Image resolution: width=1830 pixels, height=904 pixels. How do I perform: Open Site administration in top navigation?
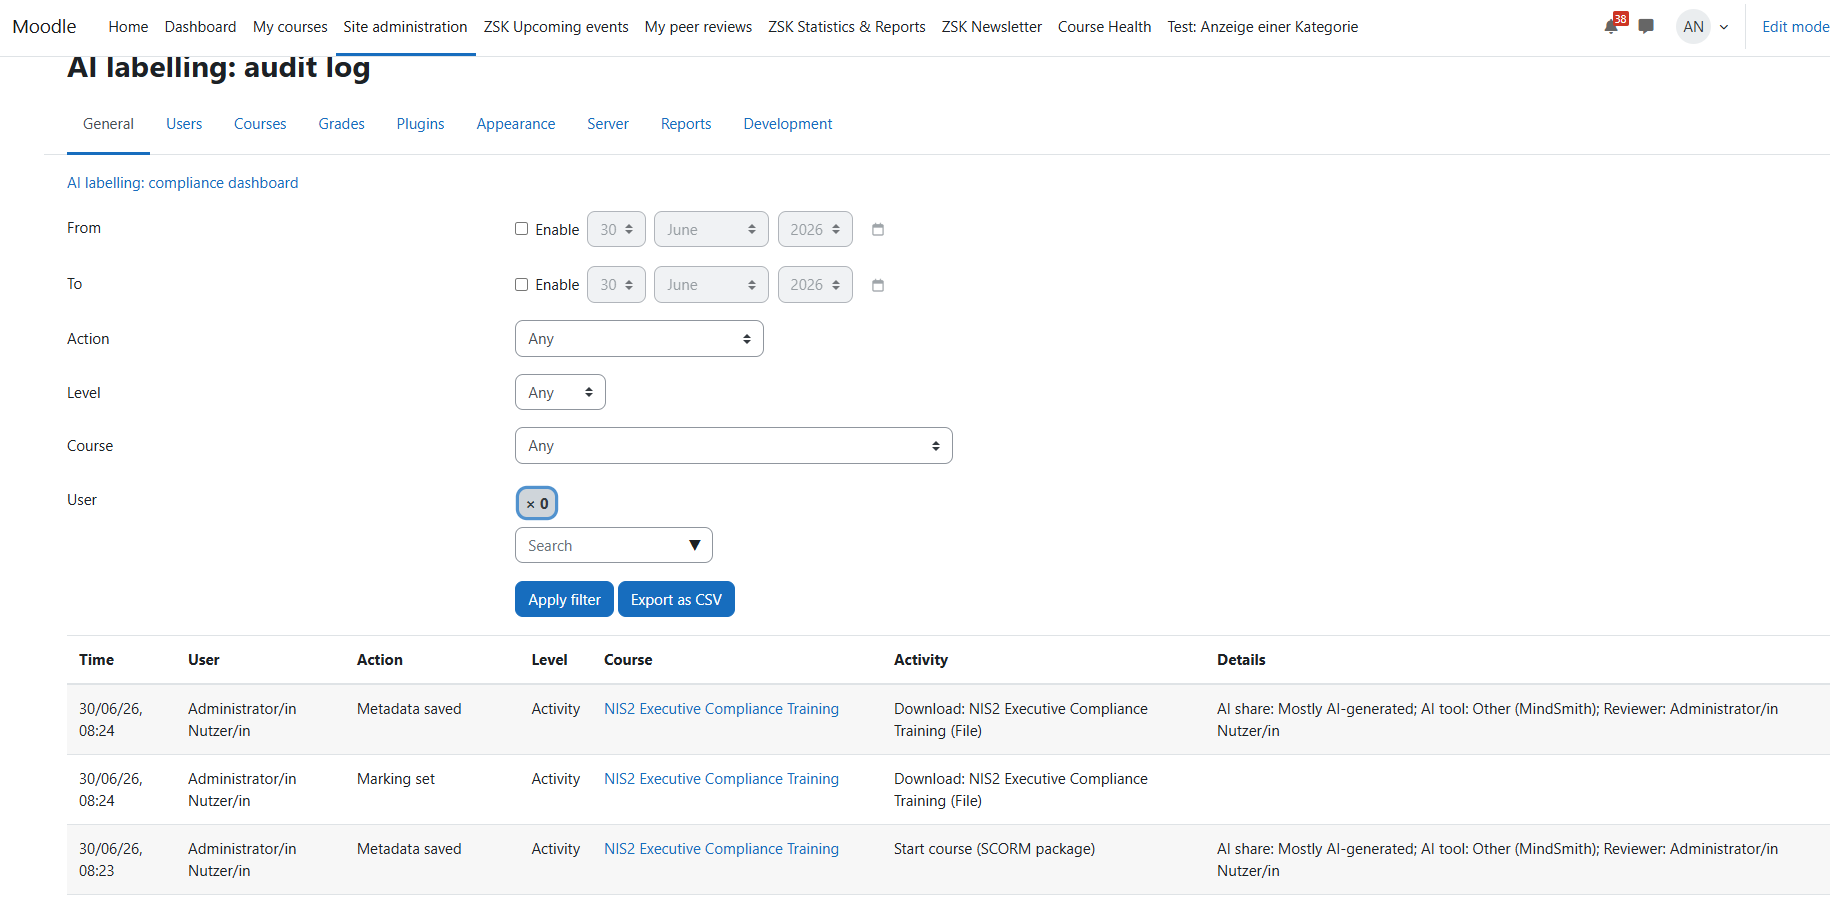[405, 27]
